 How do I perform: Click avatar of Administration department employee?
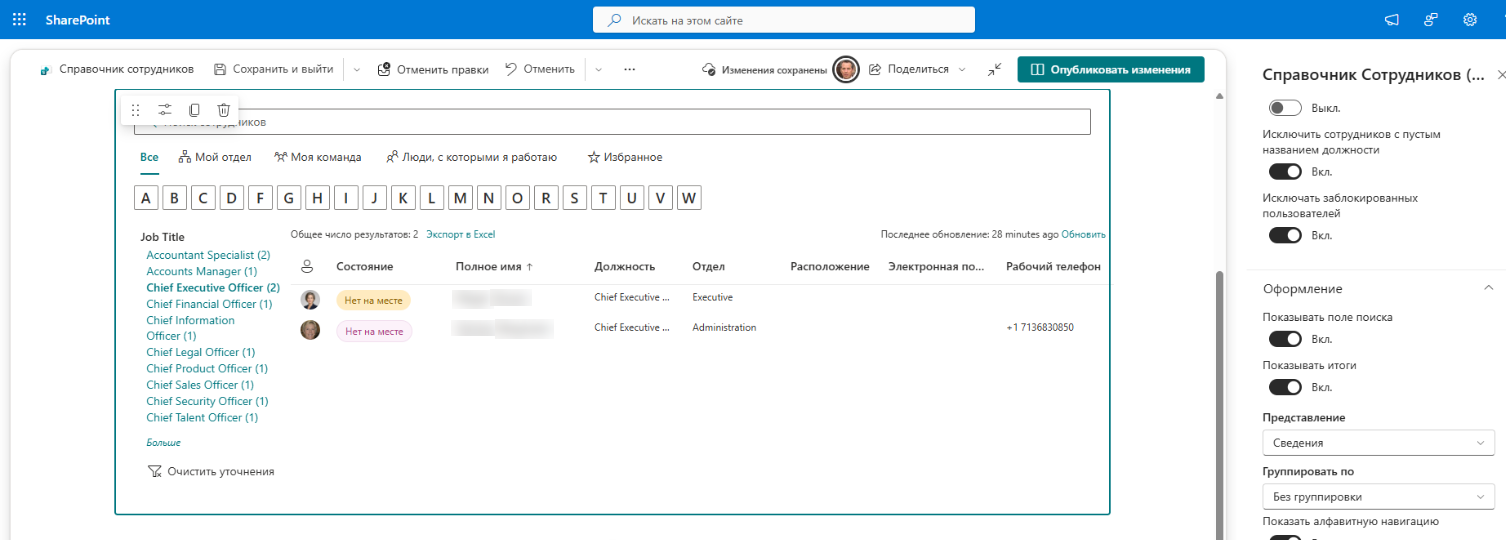coord(310,329)
